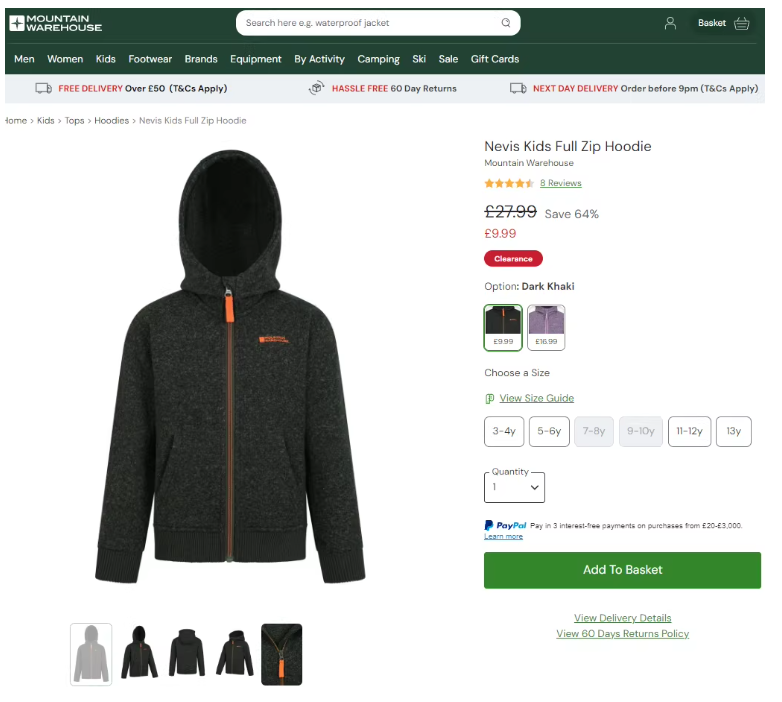Select size 3-4y
The width and height of the screenshot is (782, 702).
click(x=504, y=431)
